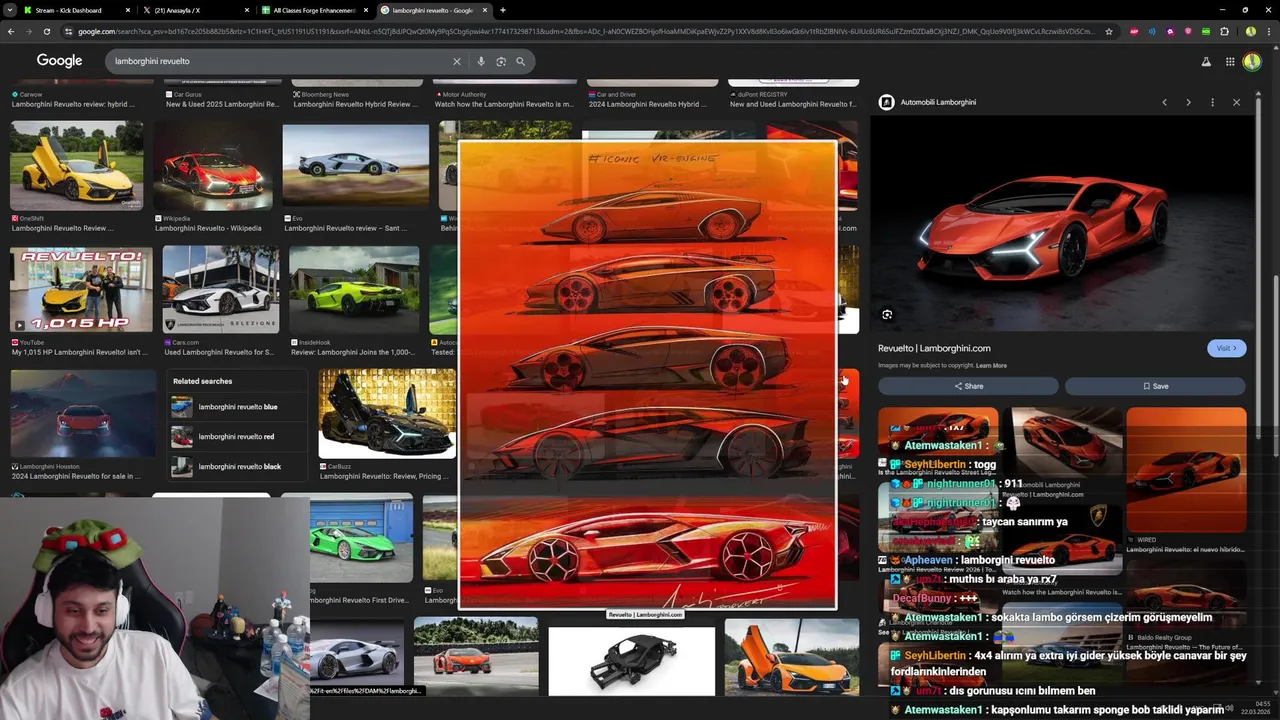1280x720 pixels.
Task: Focus the Google search box
Action: point(280,61)
